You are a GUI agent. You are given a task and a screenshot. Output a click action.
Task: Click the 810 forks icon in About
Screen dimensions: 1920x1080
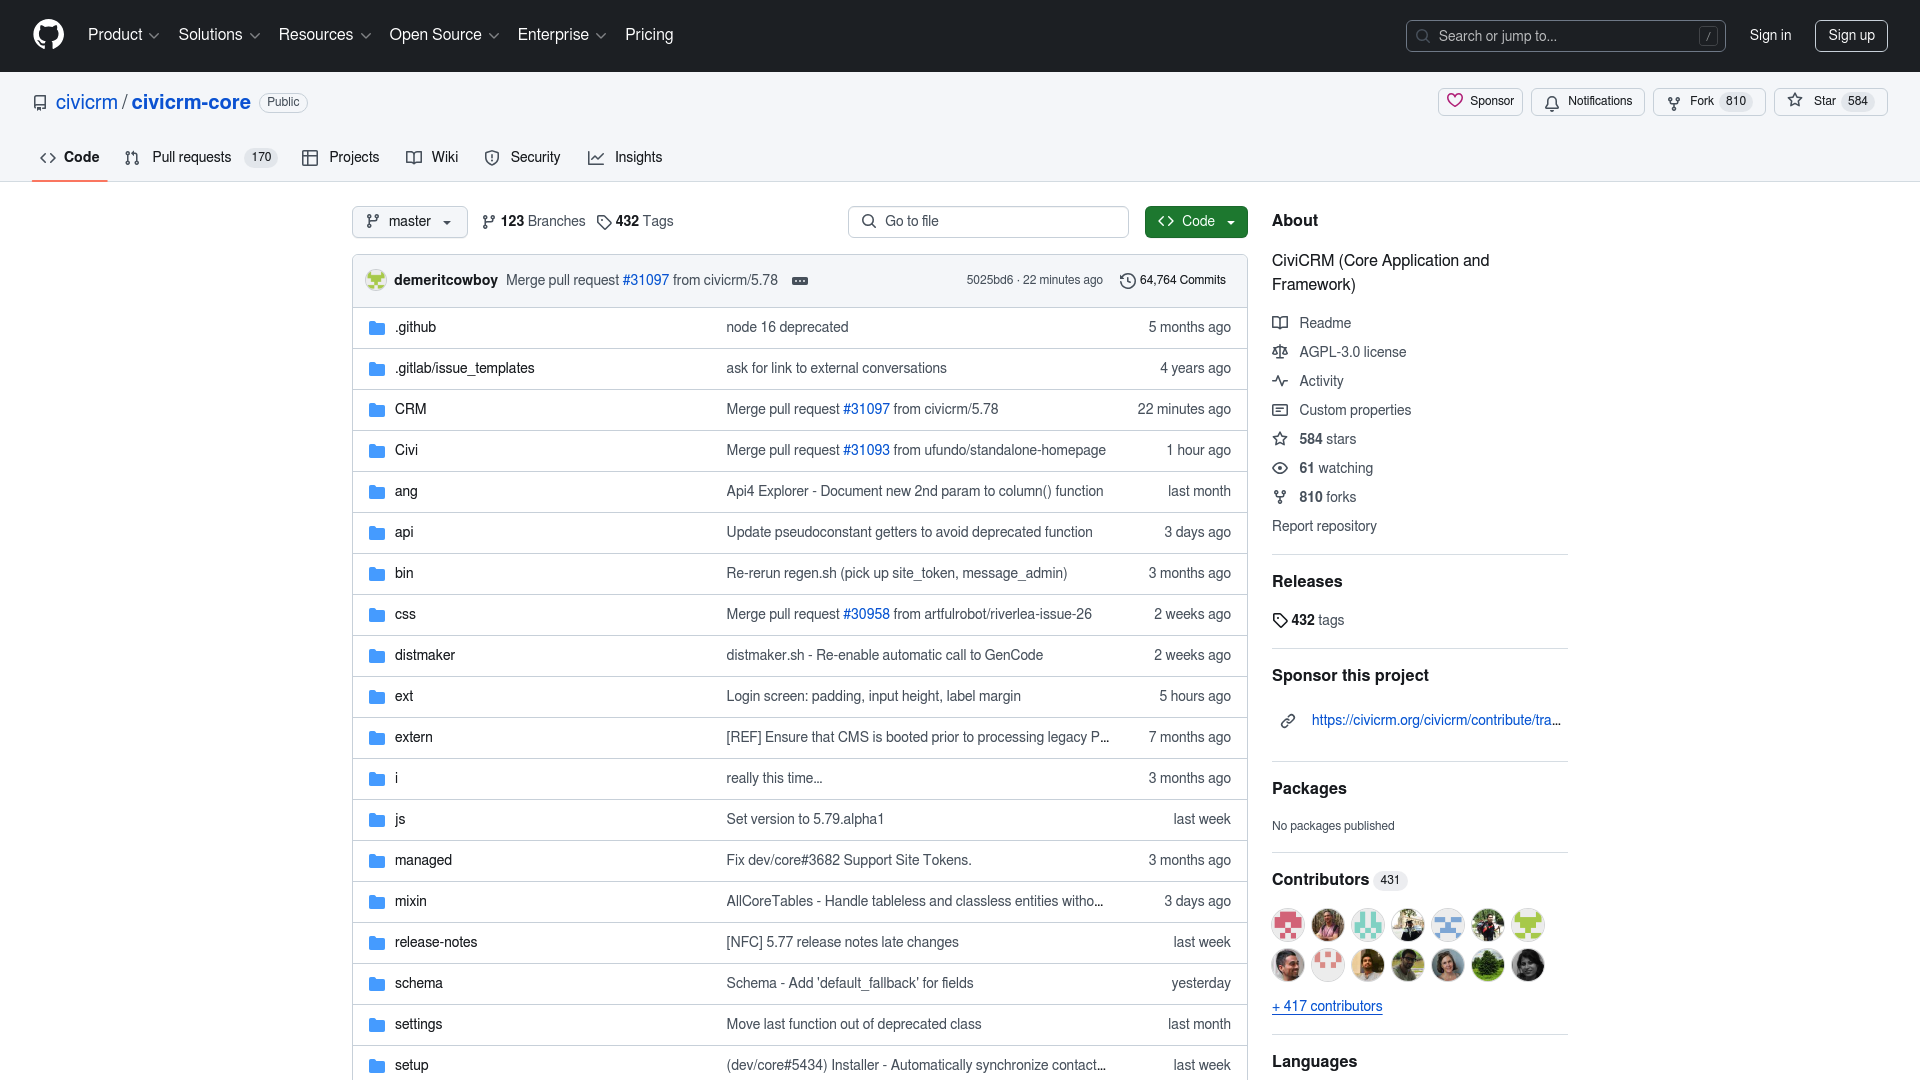[1280, 497]
